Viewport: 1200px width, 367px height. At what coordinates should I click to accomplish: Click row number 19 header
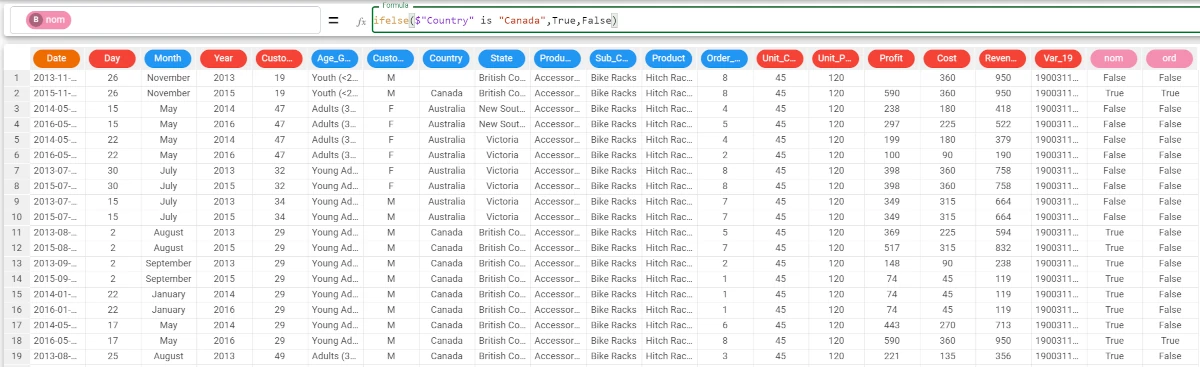(15, 356)
